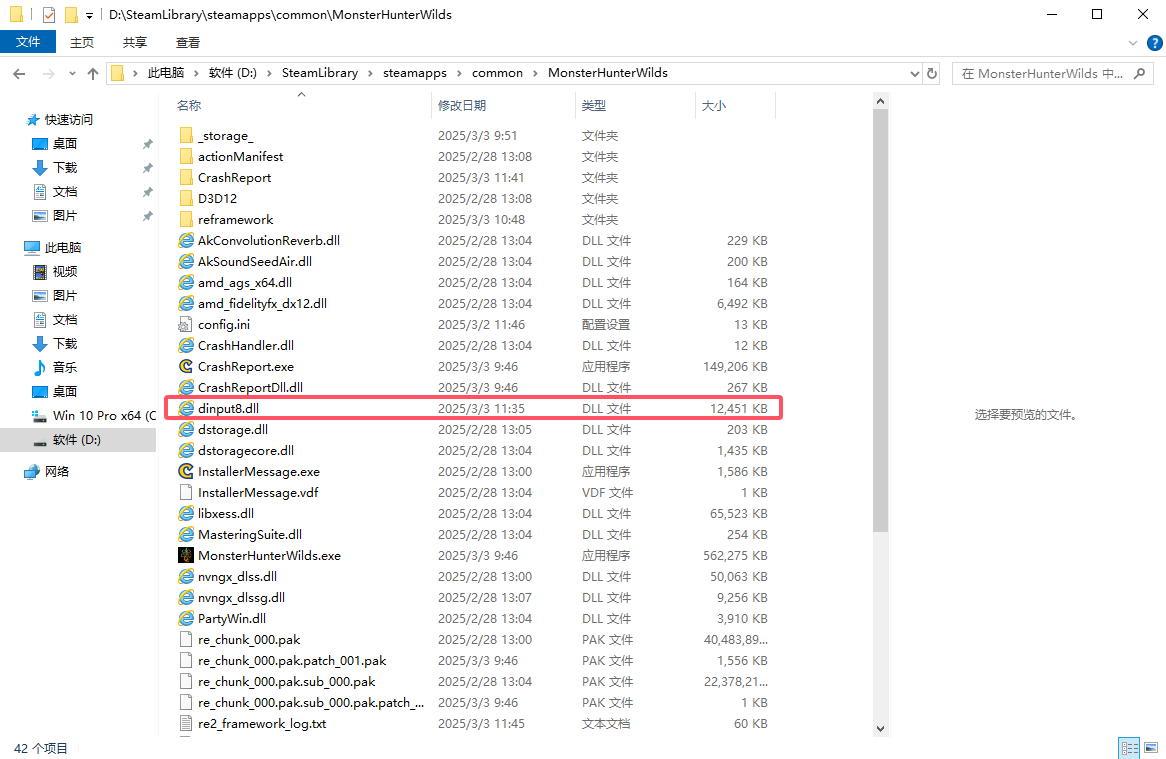
Task: Click common in the address breadcrumb
Action: [497, 73]
